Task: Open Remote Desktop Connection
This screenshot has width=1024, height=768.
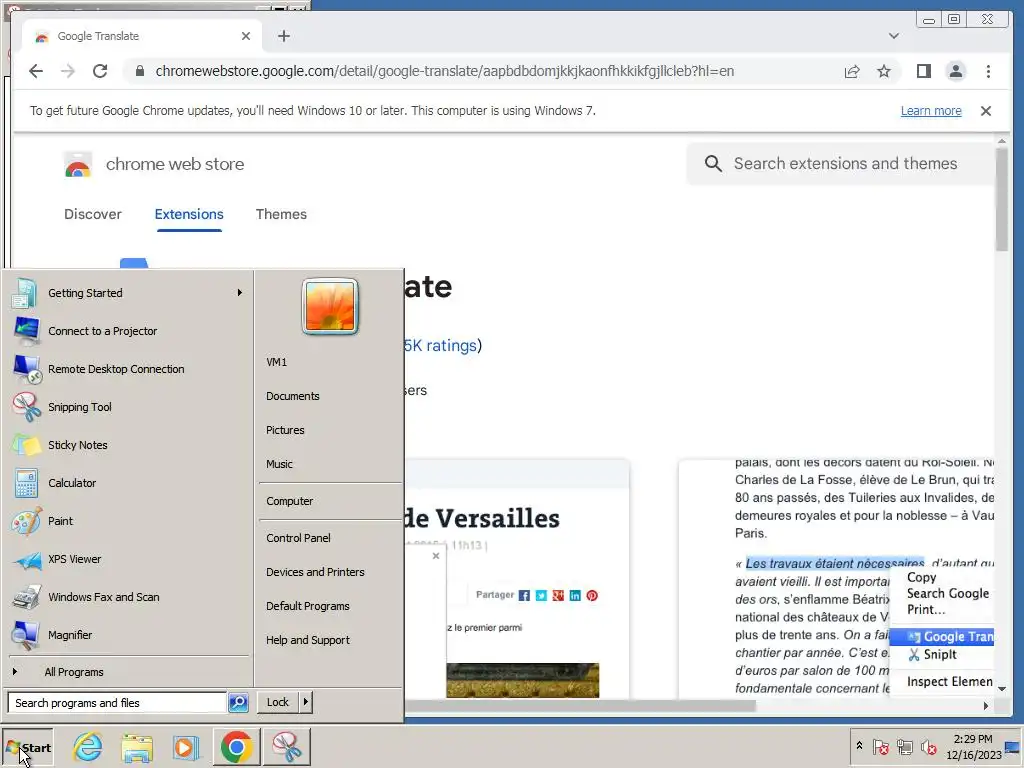Action: (127, 369)
